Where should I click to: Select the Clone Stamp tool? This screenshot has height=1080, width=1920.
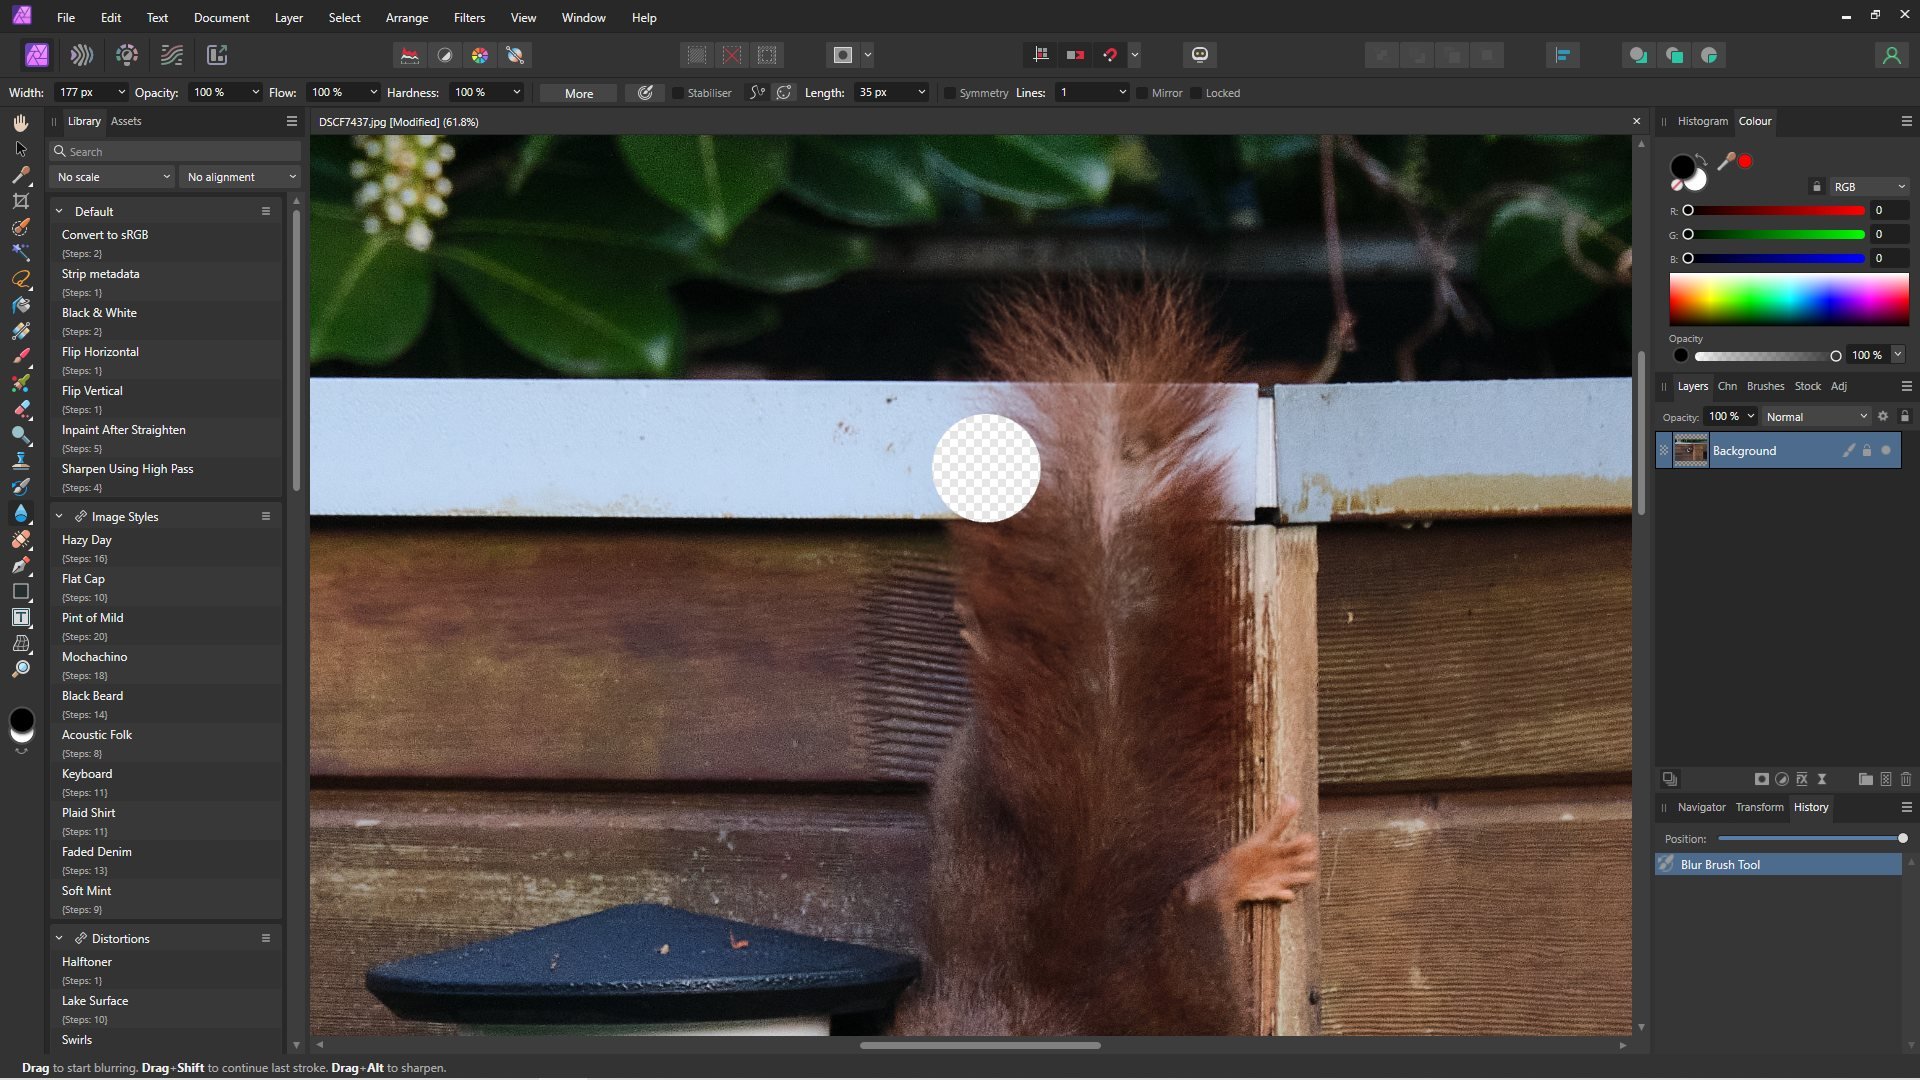(20, 461)
